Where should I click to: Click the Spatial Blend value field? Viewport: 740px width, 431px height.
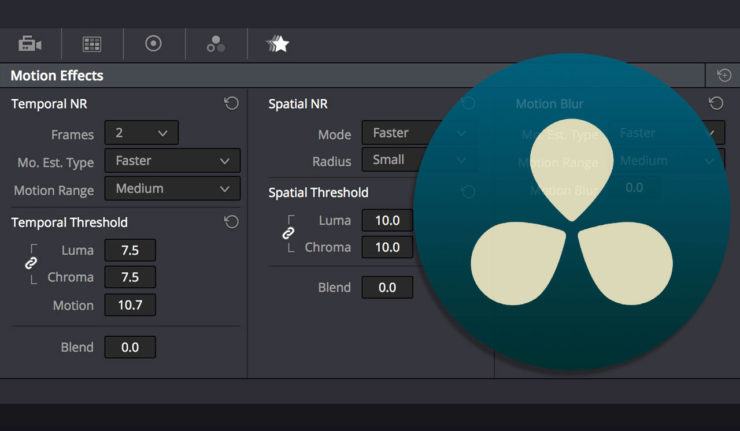coord(387,287)
